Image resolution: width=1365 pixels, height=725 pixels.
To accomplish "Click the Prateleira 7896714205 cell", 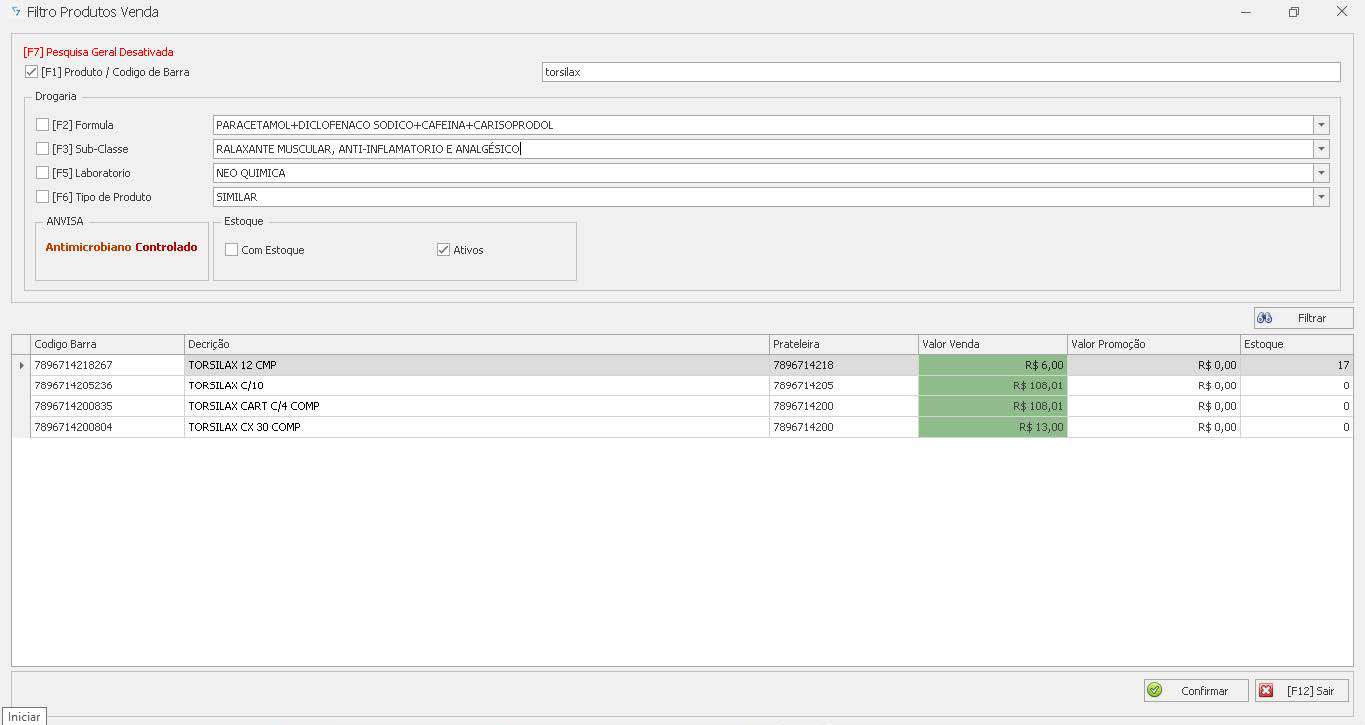I will tap(843, 385).
